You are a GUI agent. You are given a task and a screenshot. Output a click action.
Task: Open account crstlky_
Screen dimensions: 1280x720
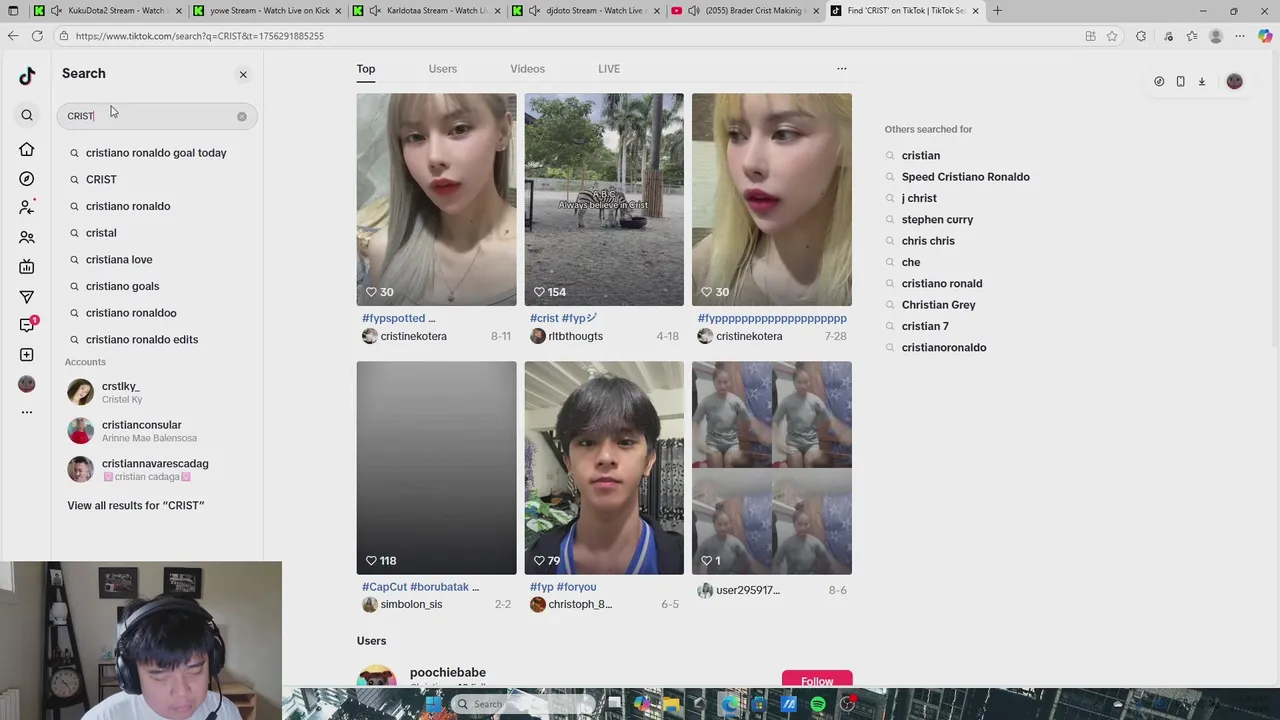[156, 392]
